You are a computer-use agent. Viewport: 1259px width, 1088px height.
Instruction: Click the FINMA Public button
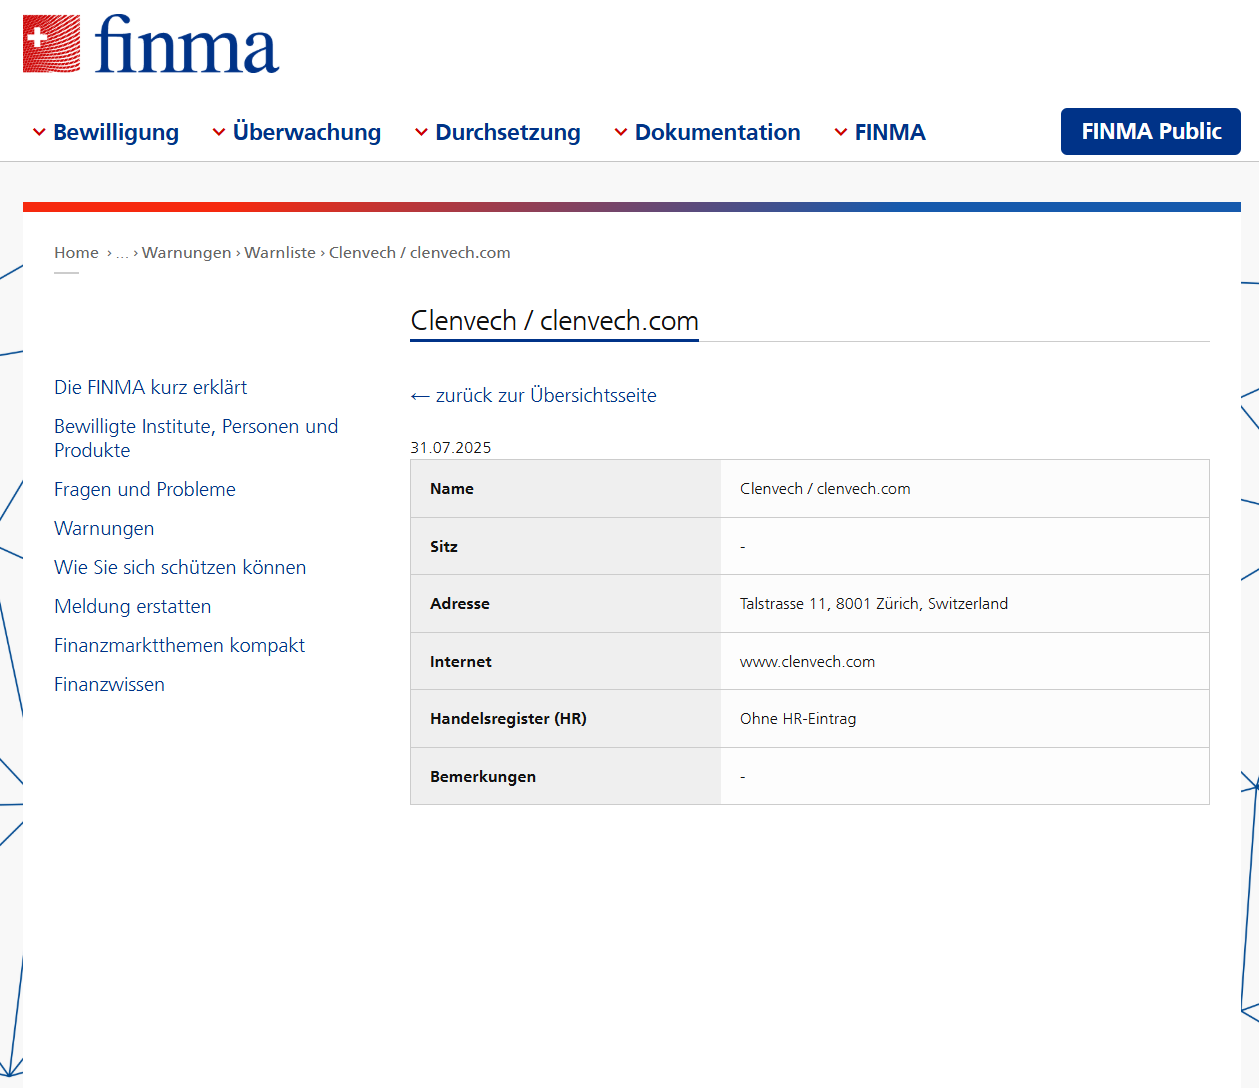1151,131
